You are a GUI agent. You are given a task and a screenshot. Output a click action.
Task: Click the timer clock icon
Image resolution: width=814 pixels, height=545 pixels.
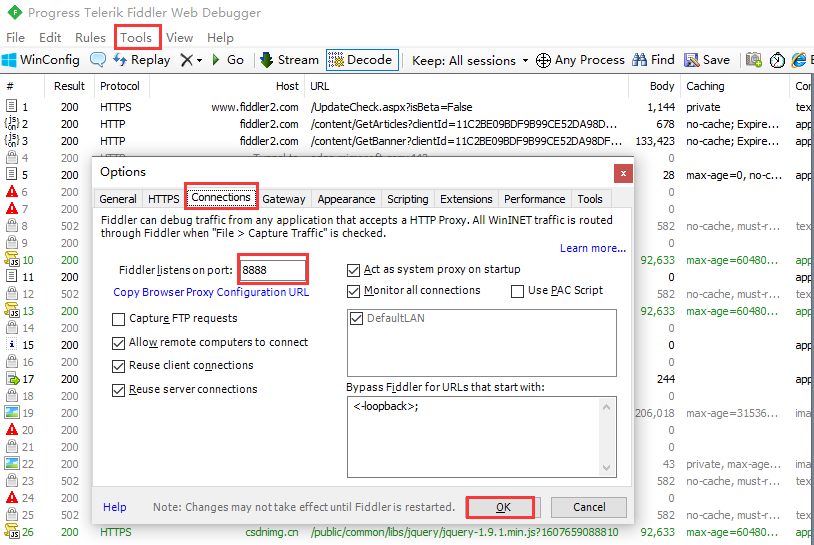click(777, 61)
